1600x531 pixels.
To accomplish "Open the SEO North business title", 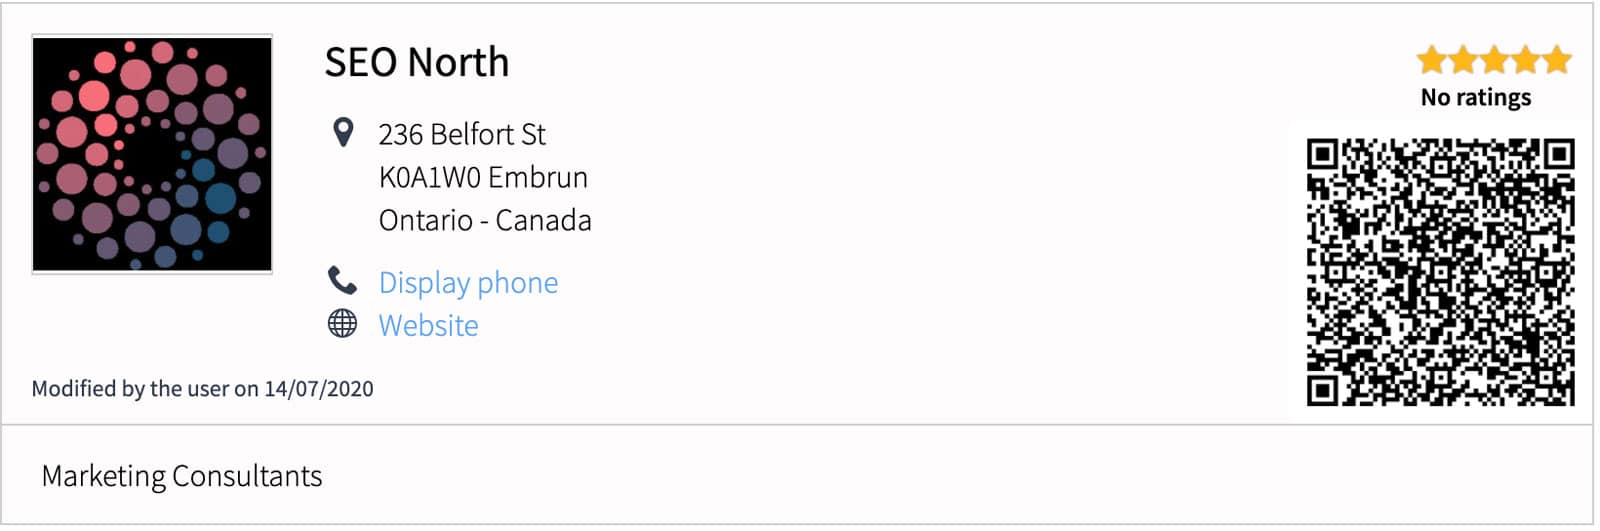I will (417, 63).
